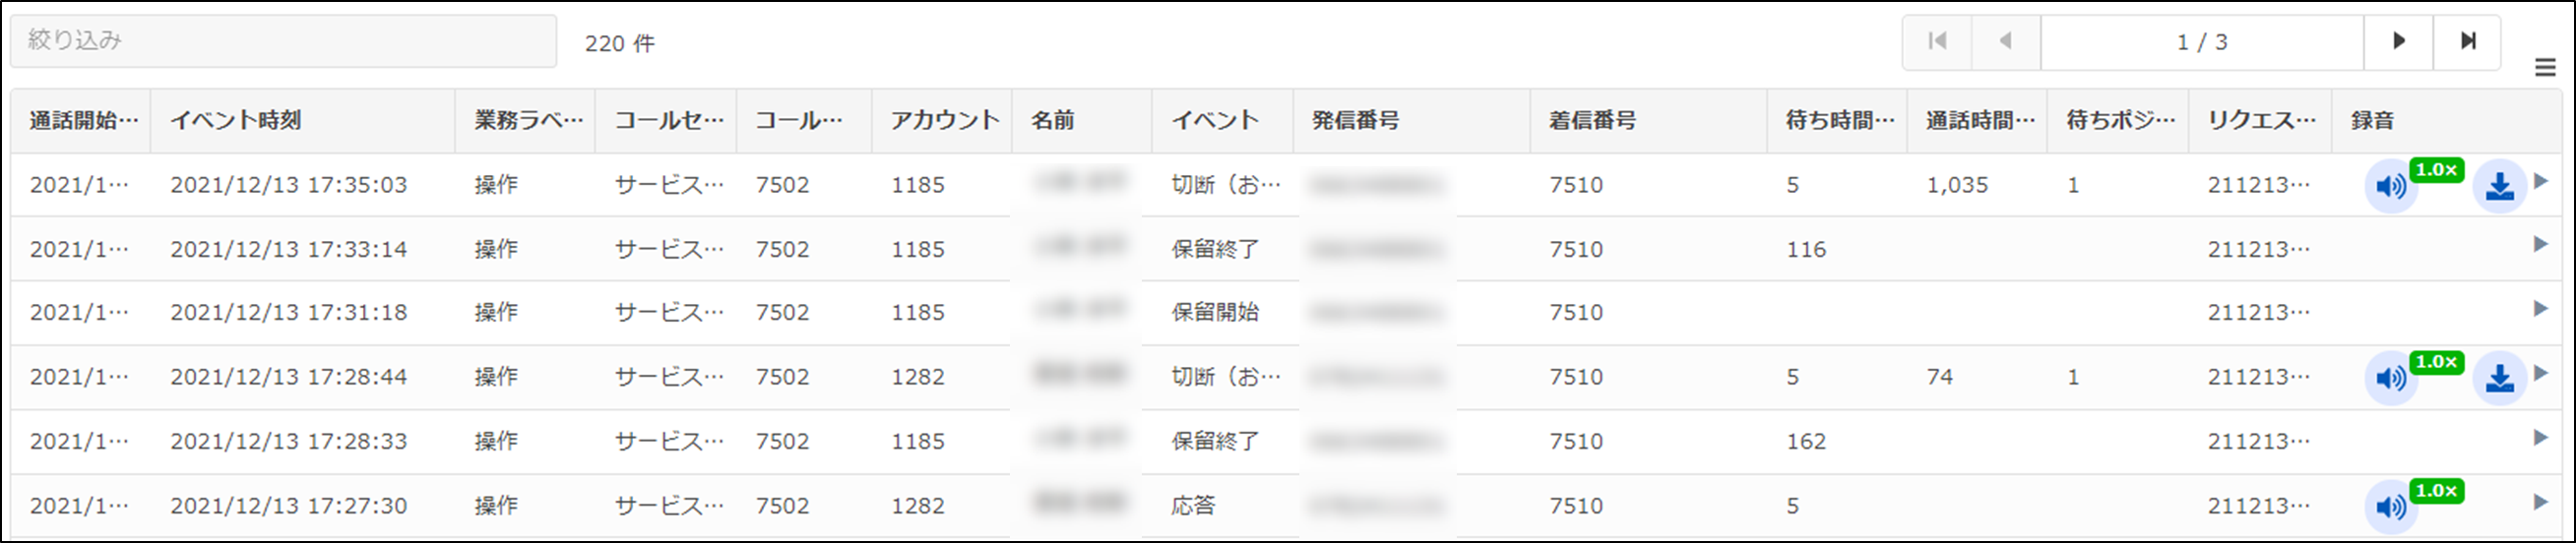Go to the next page of results
The width and height of the screenshot is (2576, 543).
click(2398, 42)
